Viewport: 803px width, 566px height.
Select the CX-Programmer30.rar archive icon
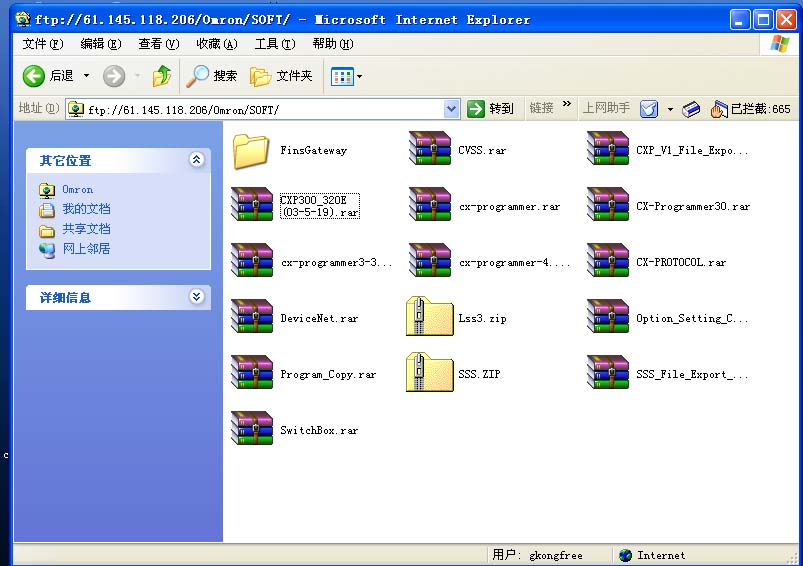click(x=608, y=204)
